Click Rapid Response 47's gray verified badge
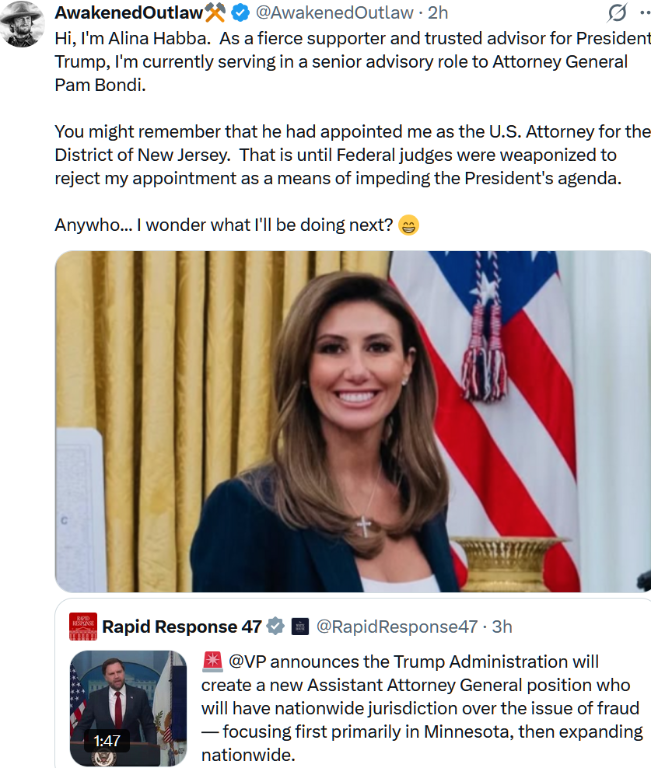Viewport: 651px width, 768px height. (x=275, y=626)
